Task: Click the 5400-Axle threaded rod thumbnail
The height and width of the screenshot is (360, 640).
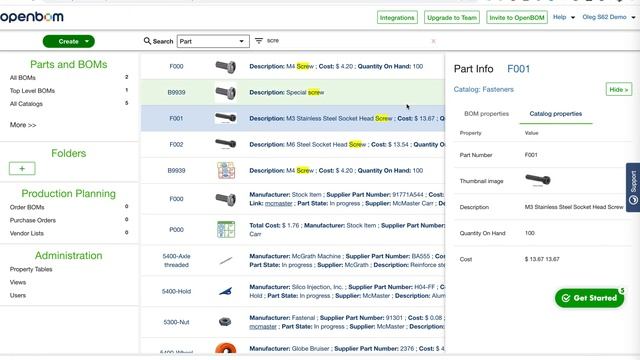Action: click(226, 260)
